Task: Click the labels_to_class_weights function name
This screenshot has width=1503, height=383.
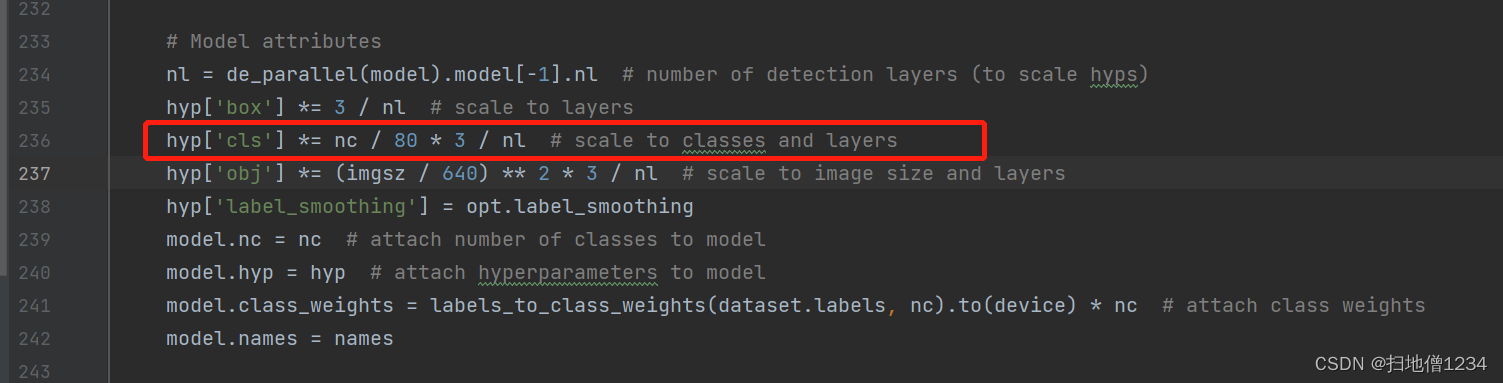Action: 568,305
